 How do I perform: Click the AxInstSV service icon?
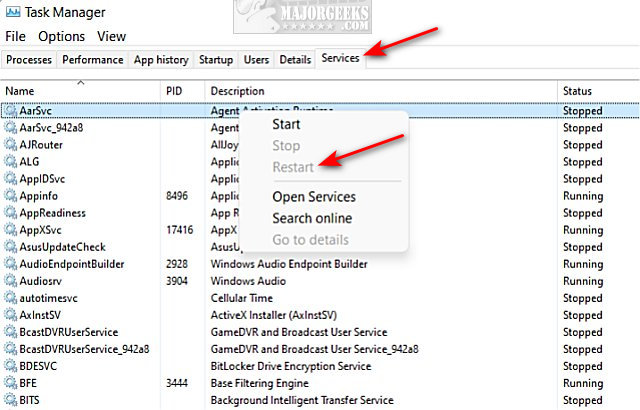click(x=11, y=315)
